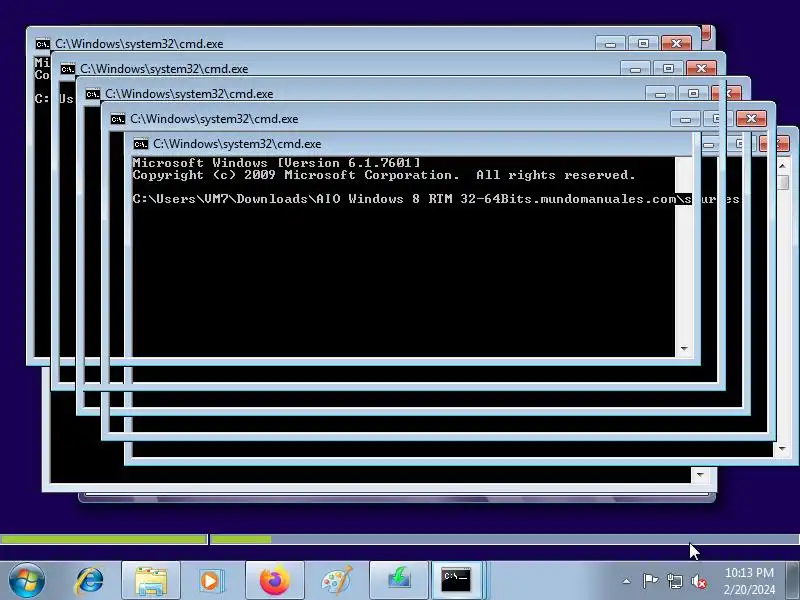The height and width of the screenshot is (600, 800).
Task: Close the backmost cmd.exe window
Action: pos(677,43)
